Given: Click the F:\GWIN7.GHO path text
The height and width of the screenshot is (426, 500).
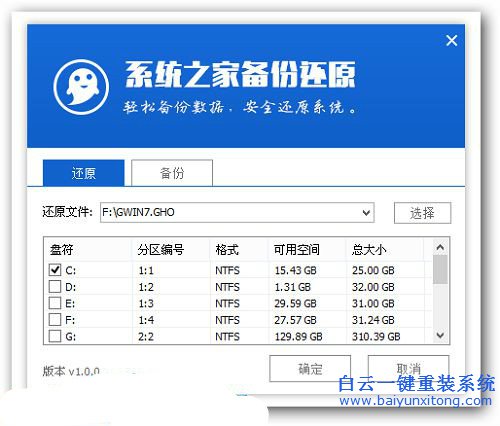Looking at the screenshot, I should pos(138,212).
